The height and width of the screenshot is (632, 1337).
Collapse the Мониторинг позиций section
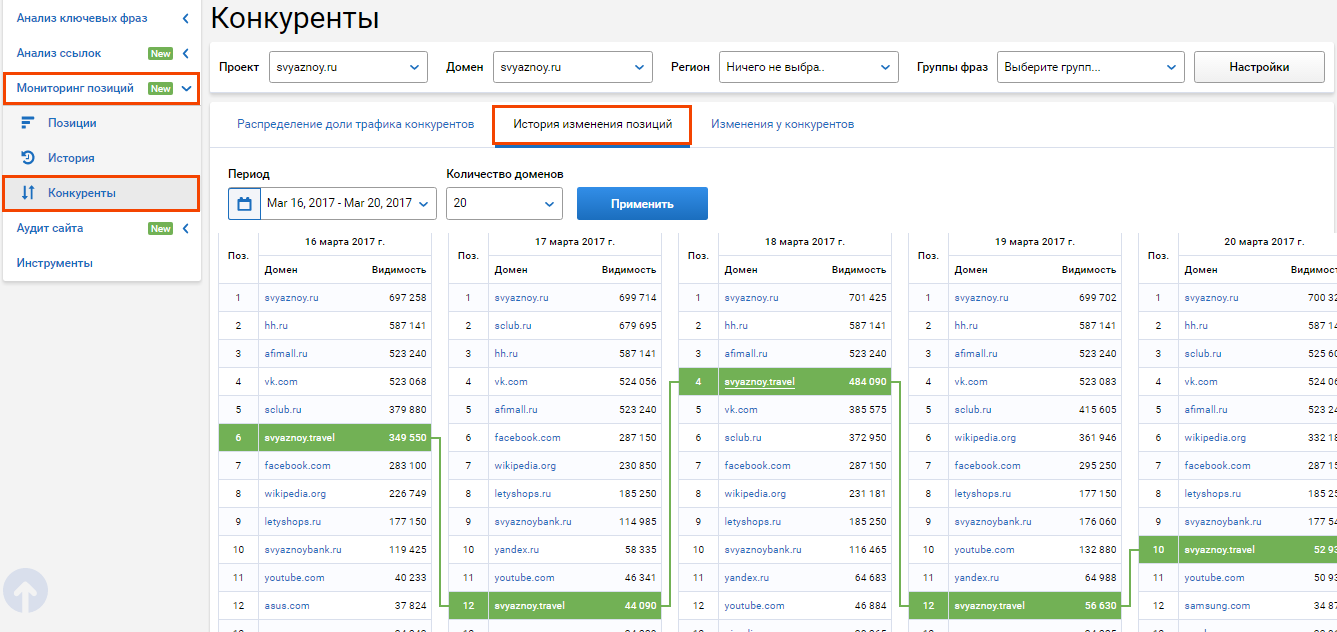tap(186, 88)
